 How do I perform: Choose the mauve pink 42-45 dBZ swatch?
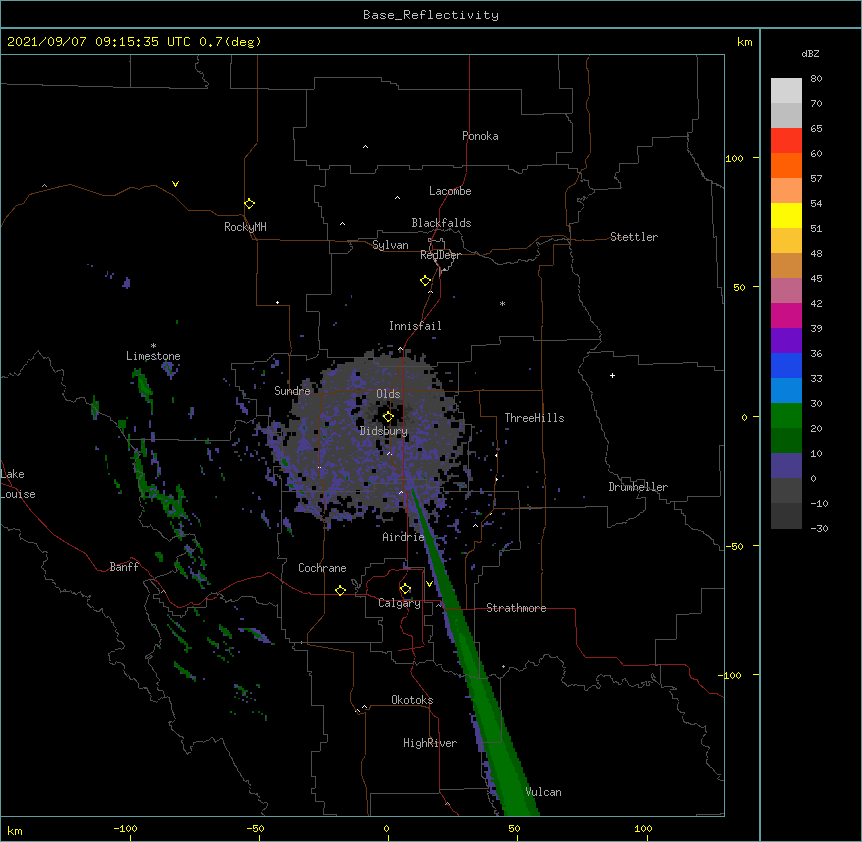(786, 291)
